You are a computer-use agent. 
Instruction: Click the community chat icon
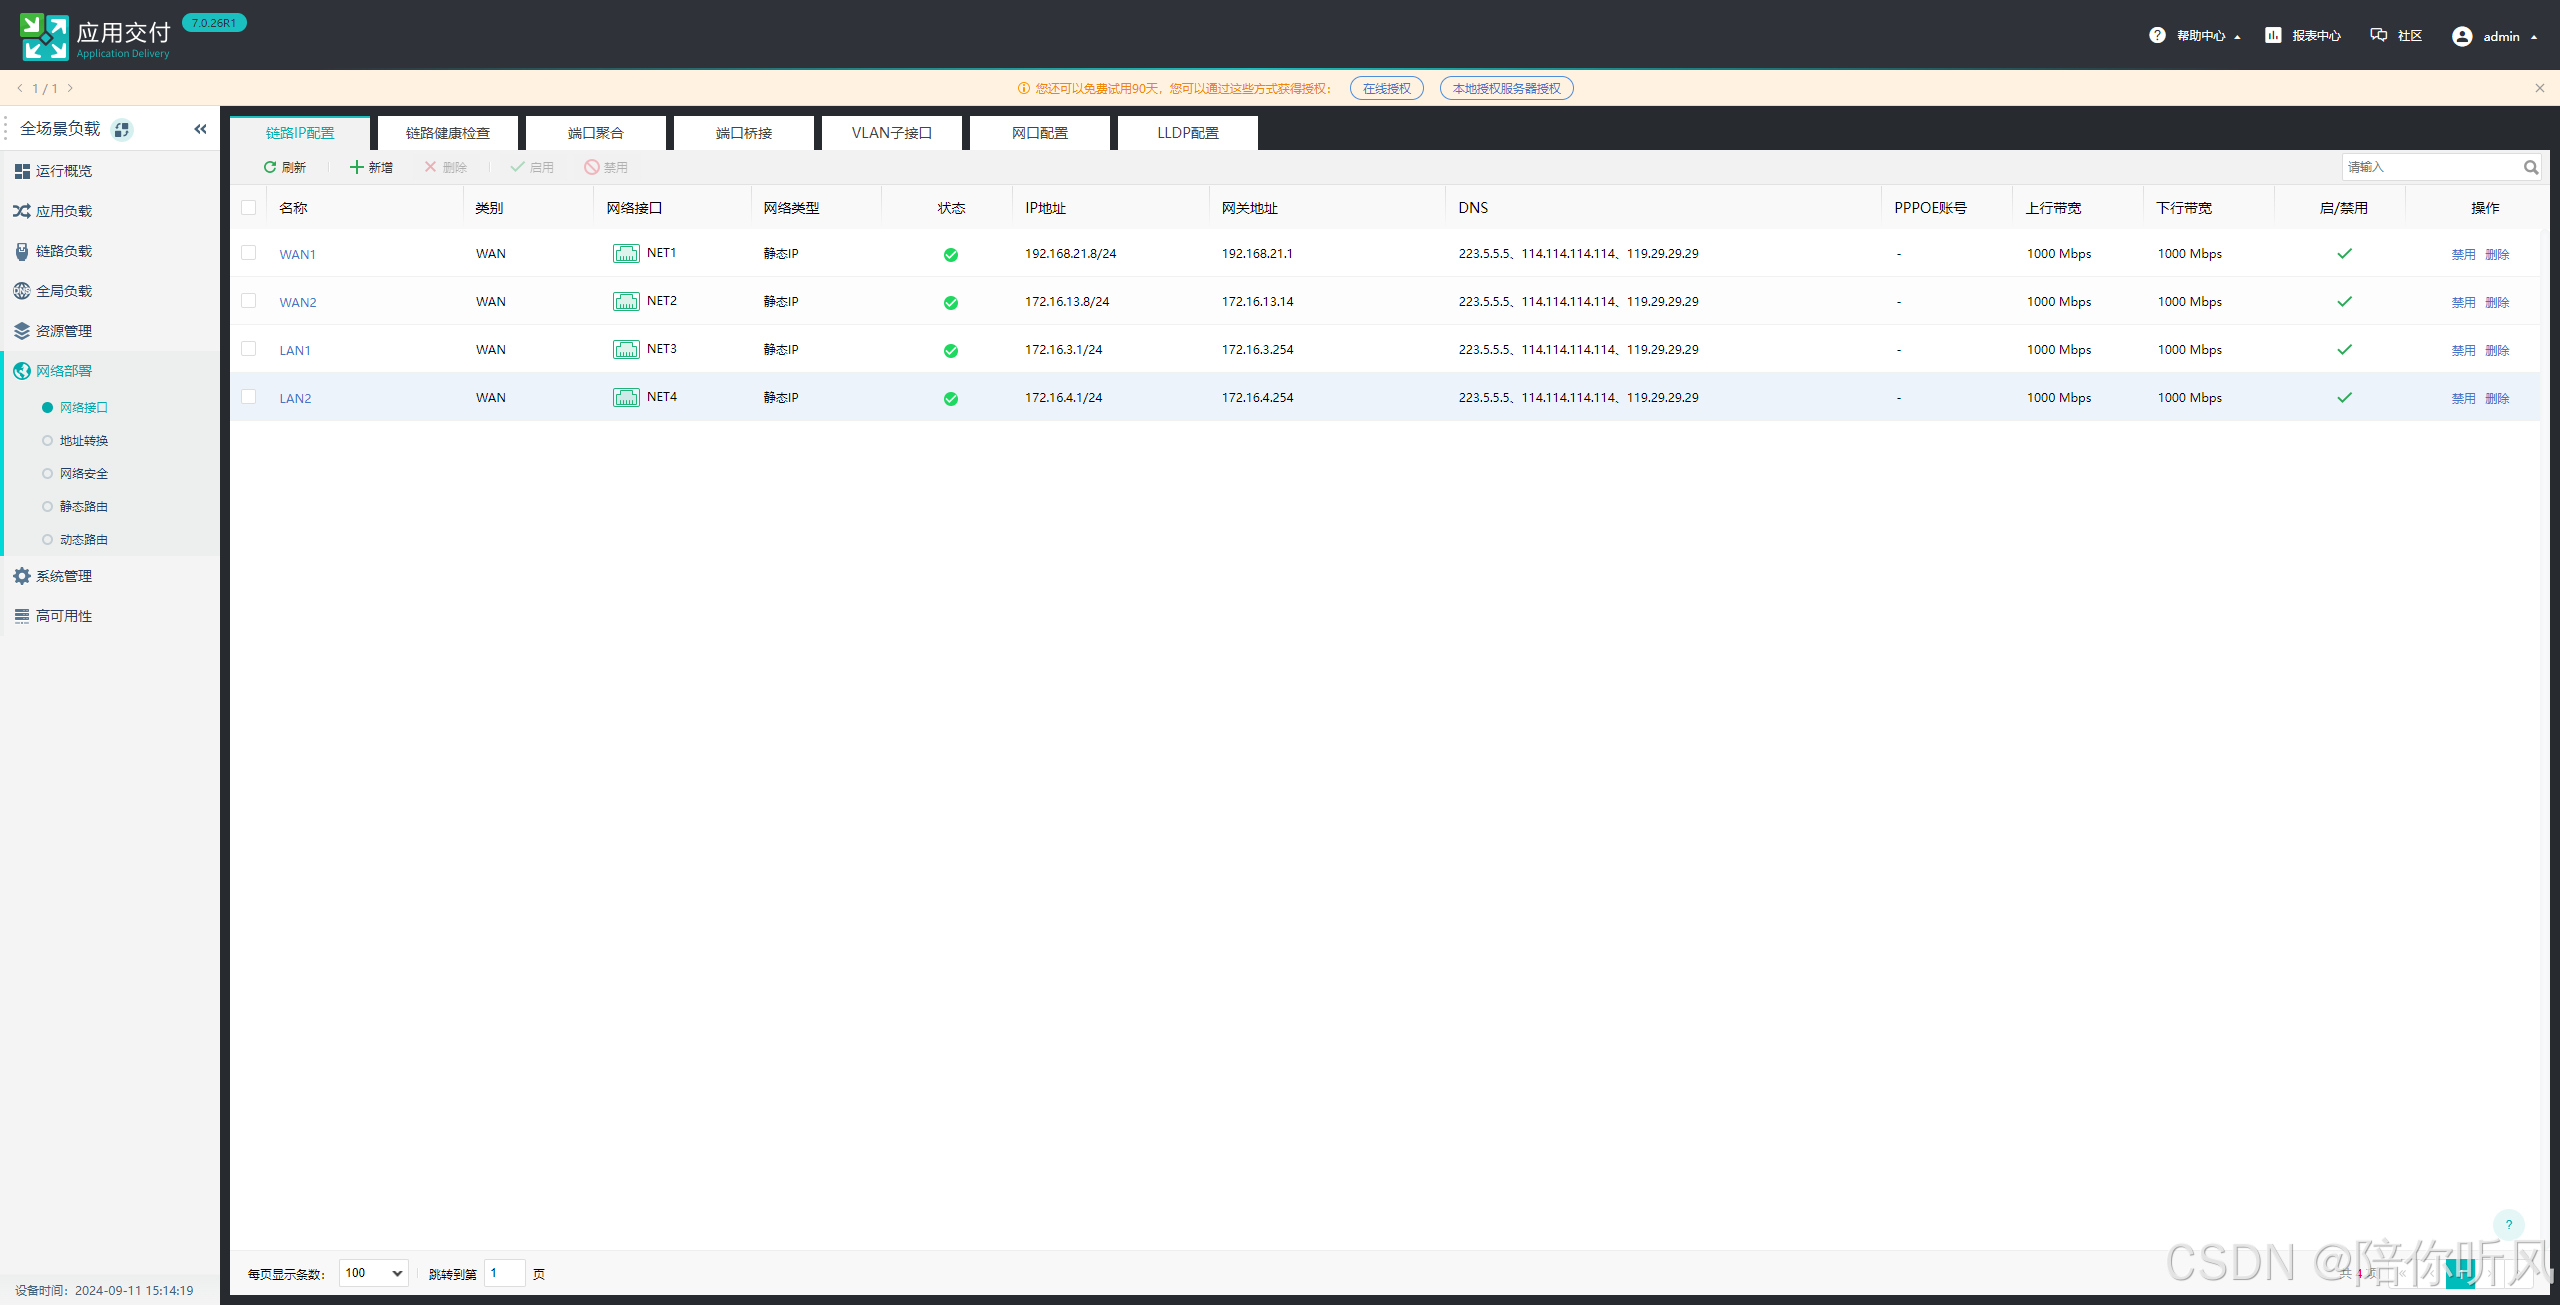pos(2379,36)
